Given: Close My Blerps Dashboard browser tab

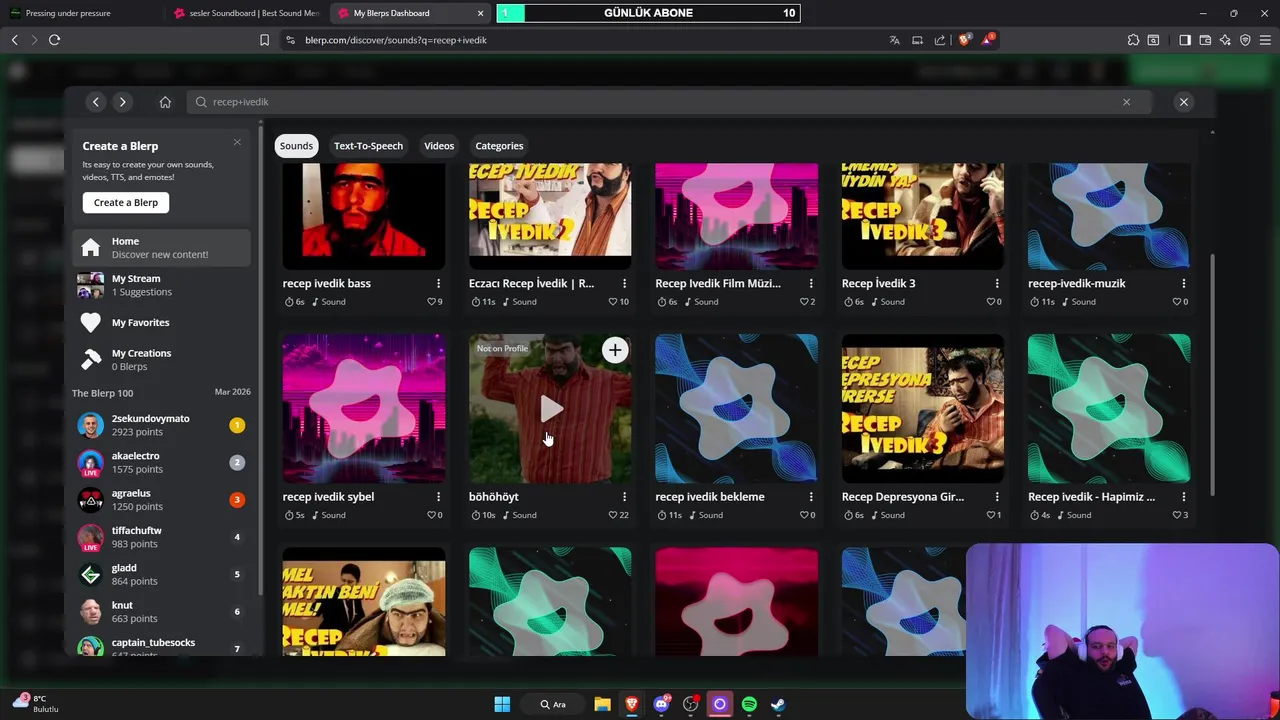Looking at the screenshot, I should click(x=480, y=13).
